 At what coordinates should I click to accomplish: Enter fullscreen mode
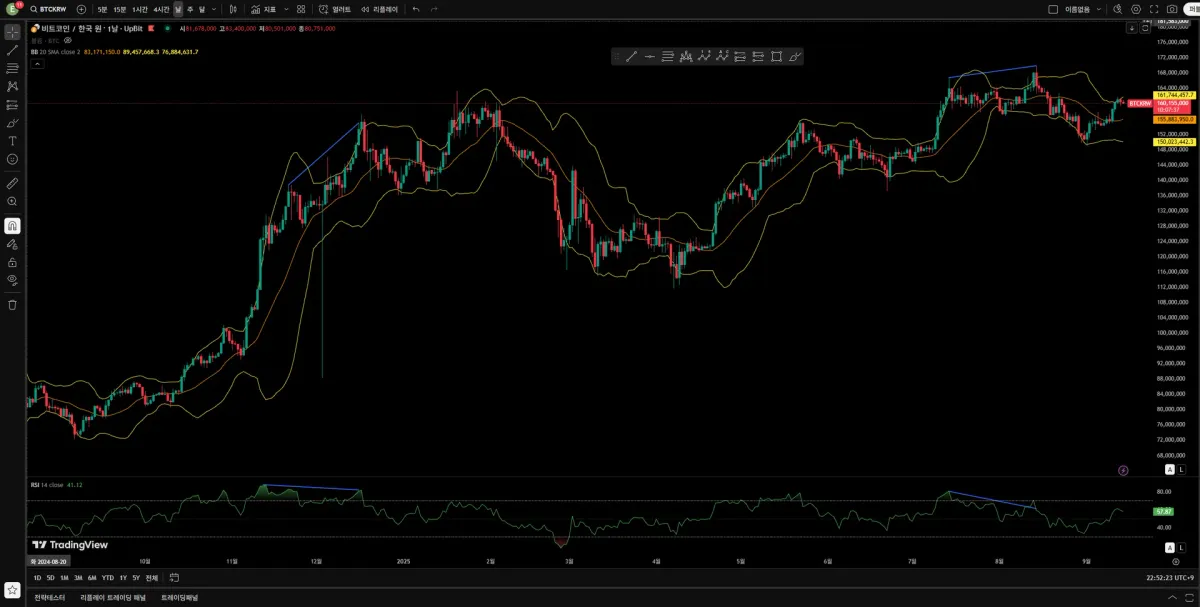[x=1153, y=9]
